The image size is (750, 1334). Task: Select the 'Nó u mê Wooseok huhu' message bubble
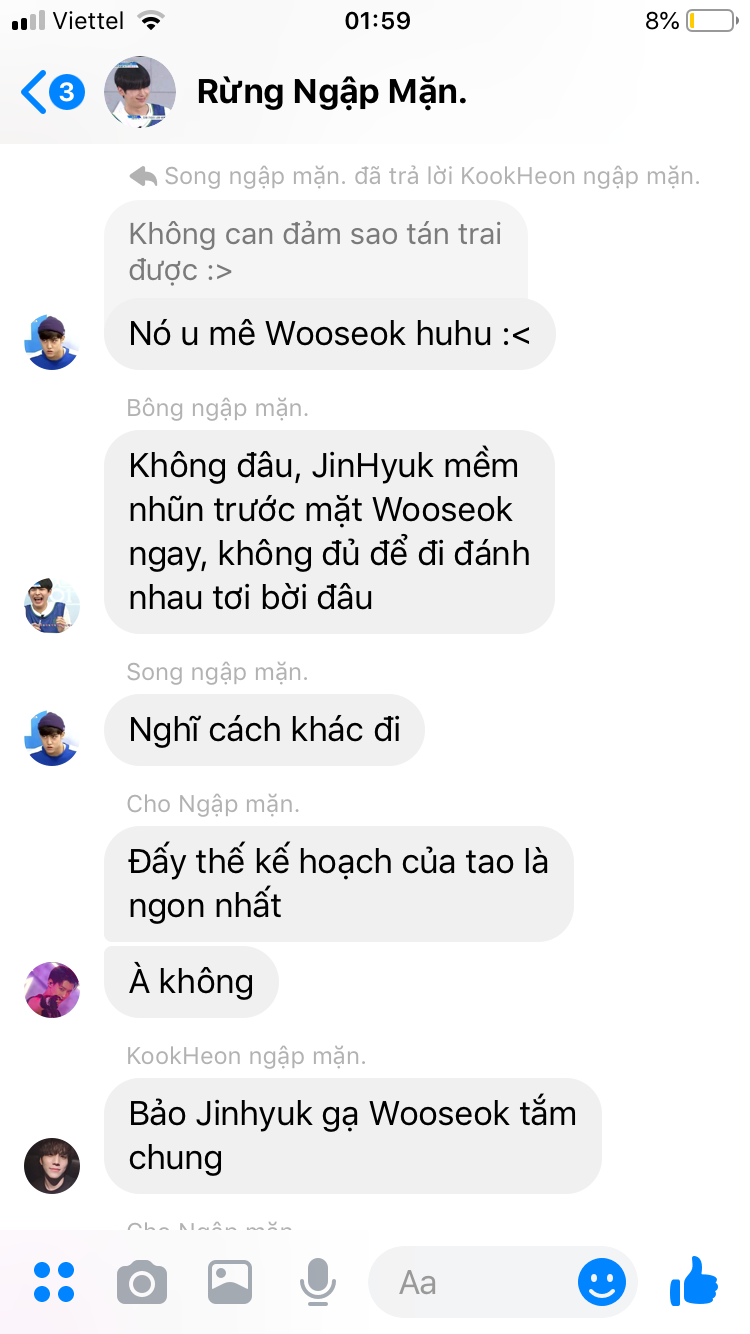coord(329,334)
